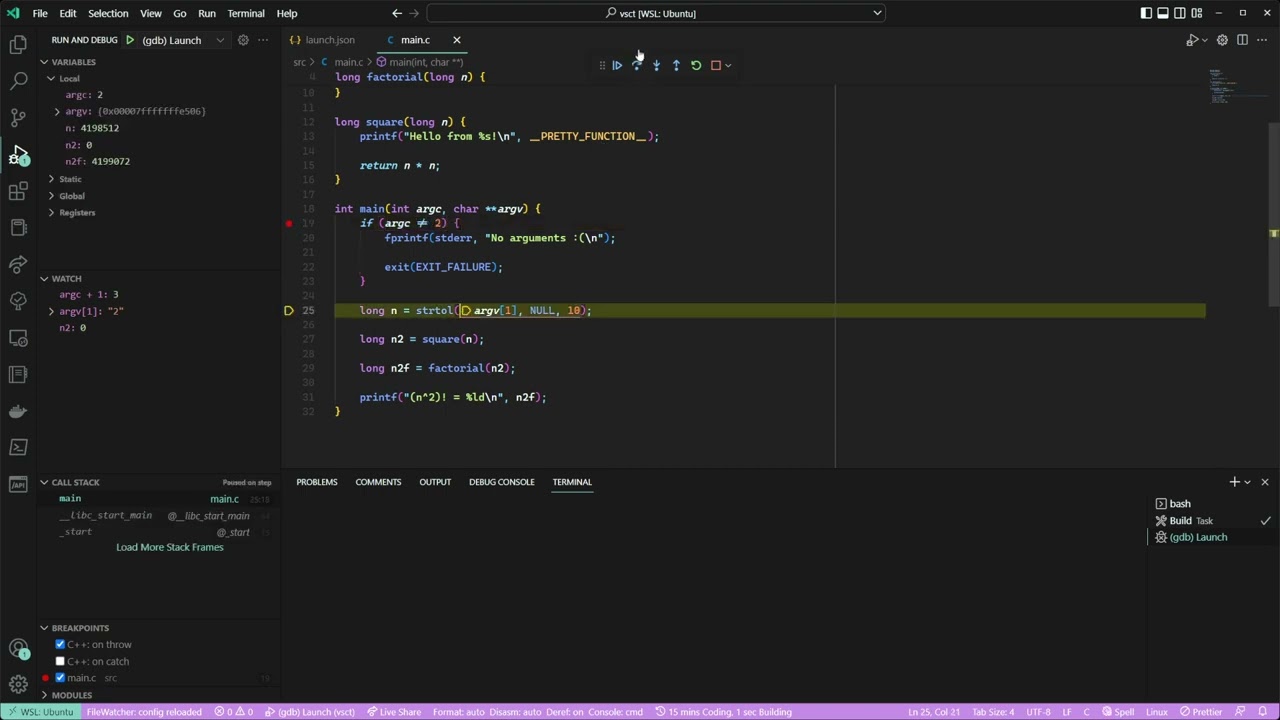Click Live Share in status bar
This screenshot has width=1280, height=720.
(x=394, y=712)
